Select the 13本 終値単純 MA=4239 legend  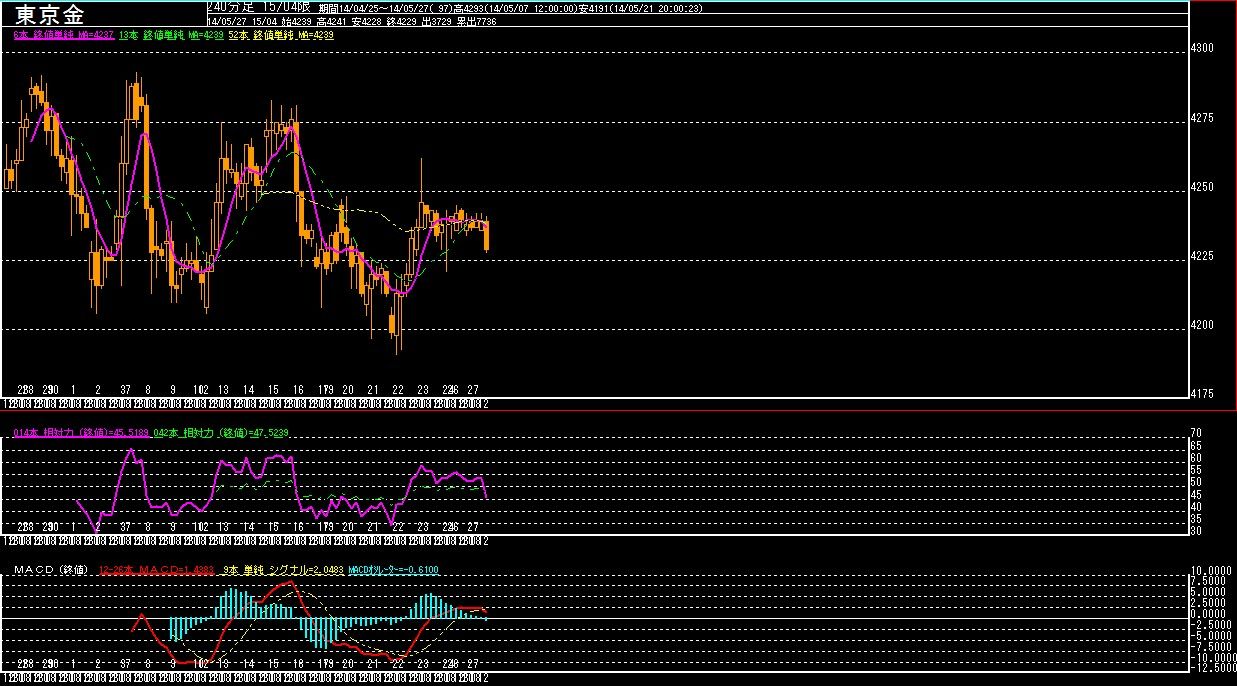[169, 35]
